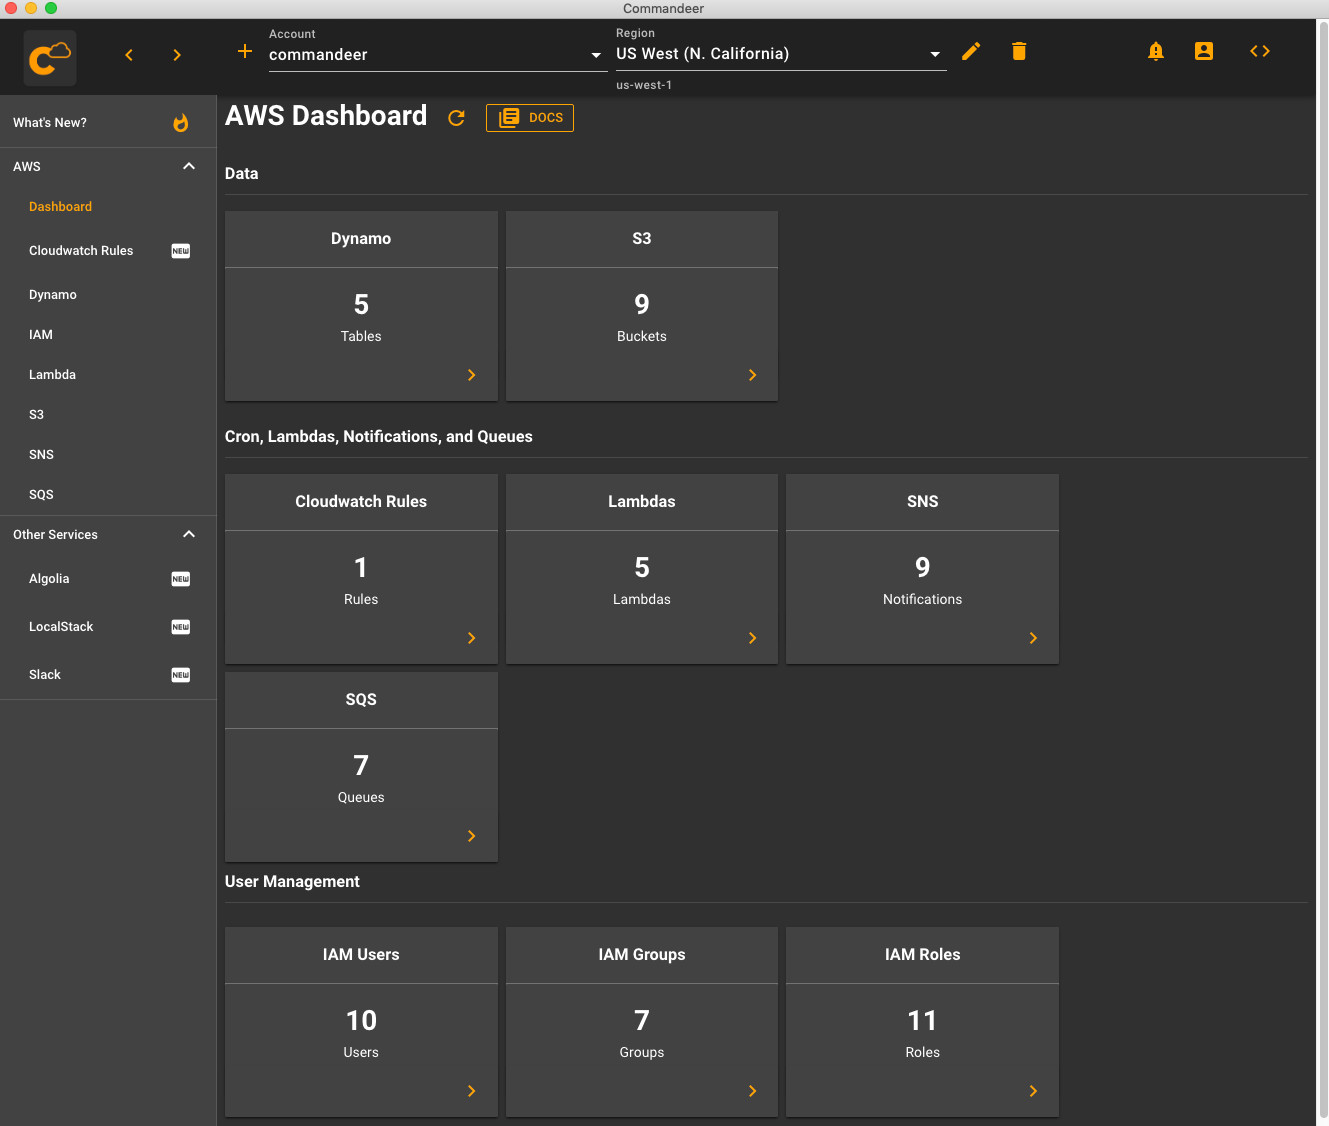This screenshot has width=1329, height=1126.
Task: Click the Commandeer cloud logo
Action: click(50, 58)
